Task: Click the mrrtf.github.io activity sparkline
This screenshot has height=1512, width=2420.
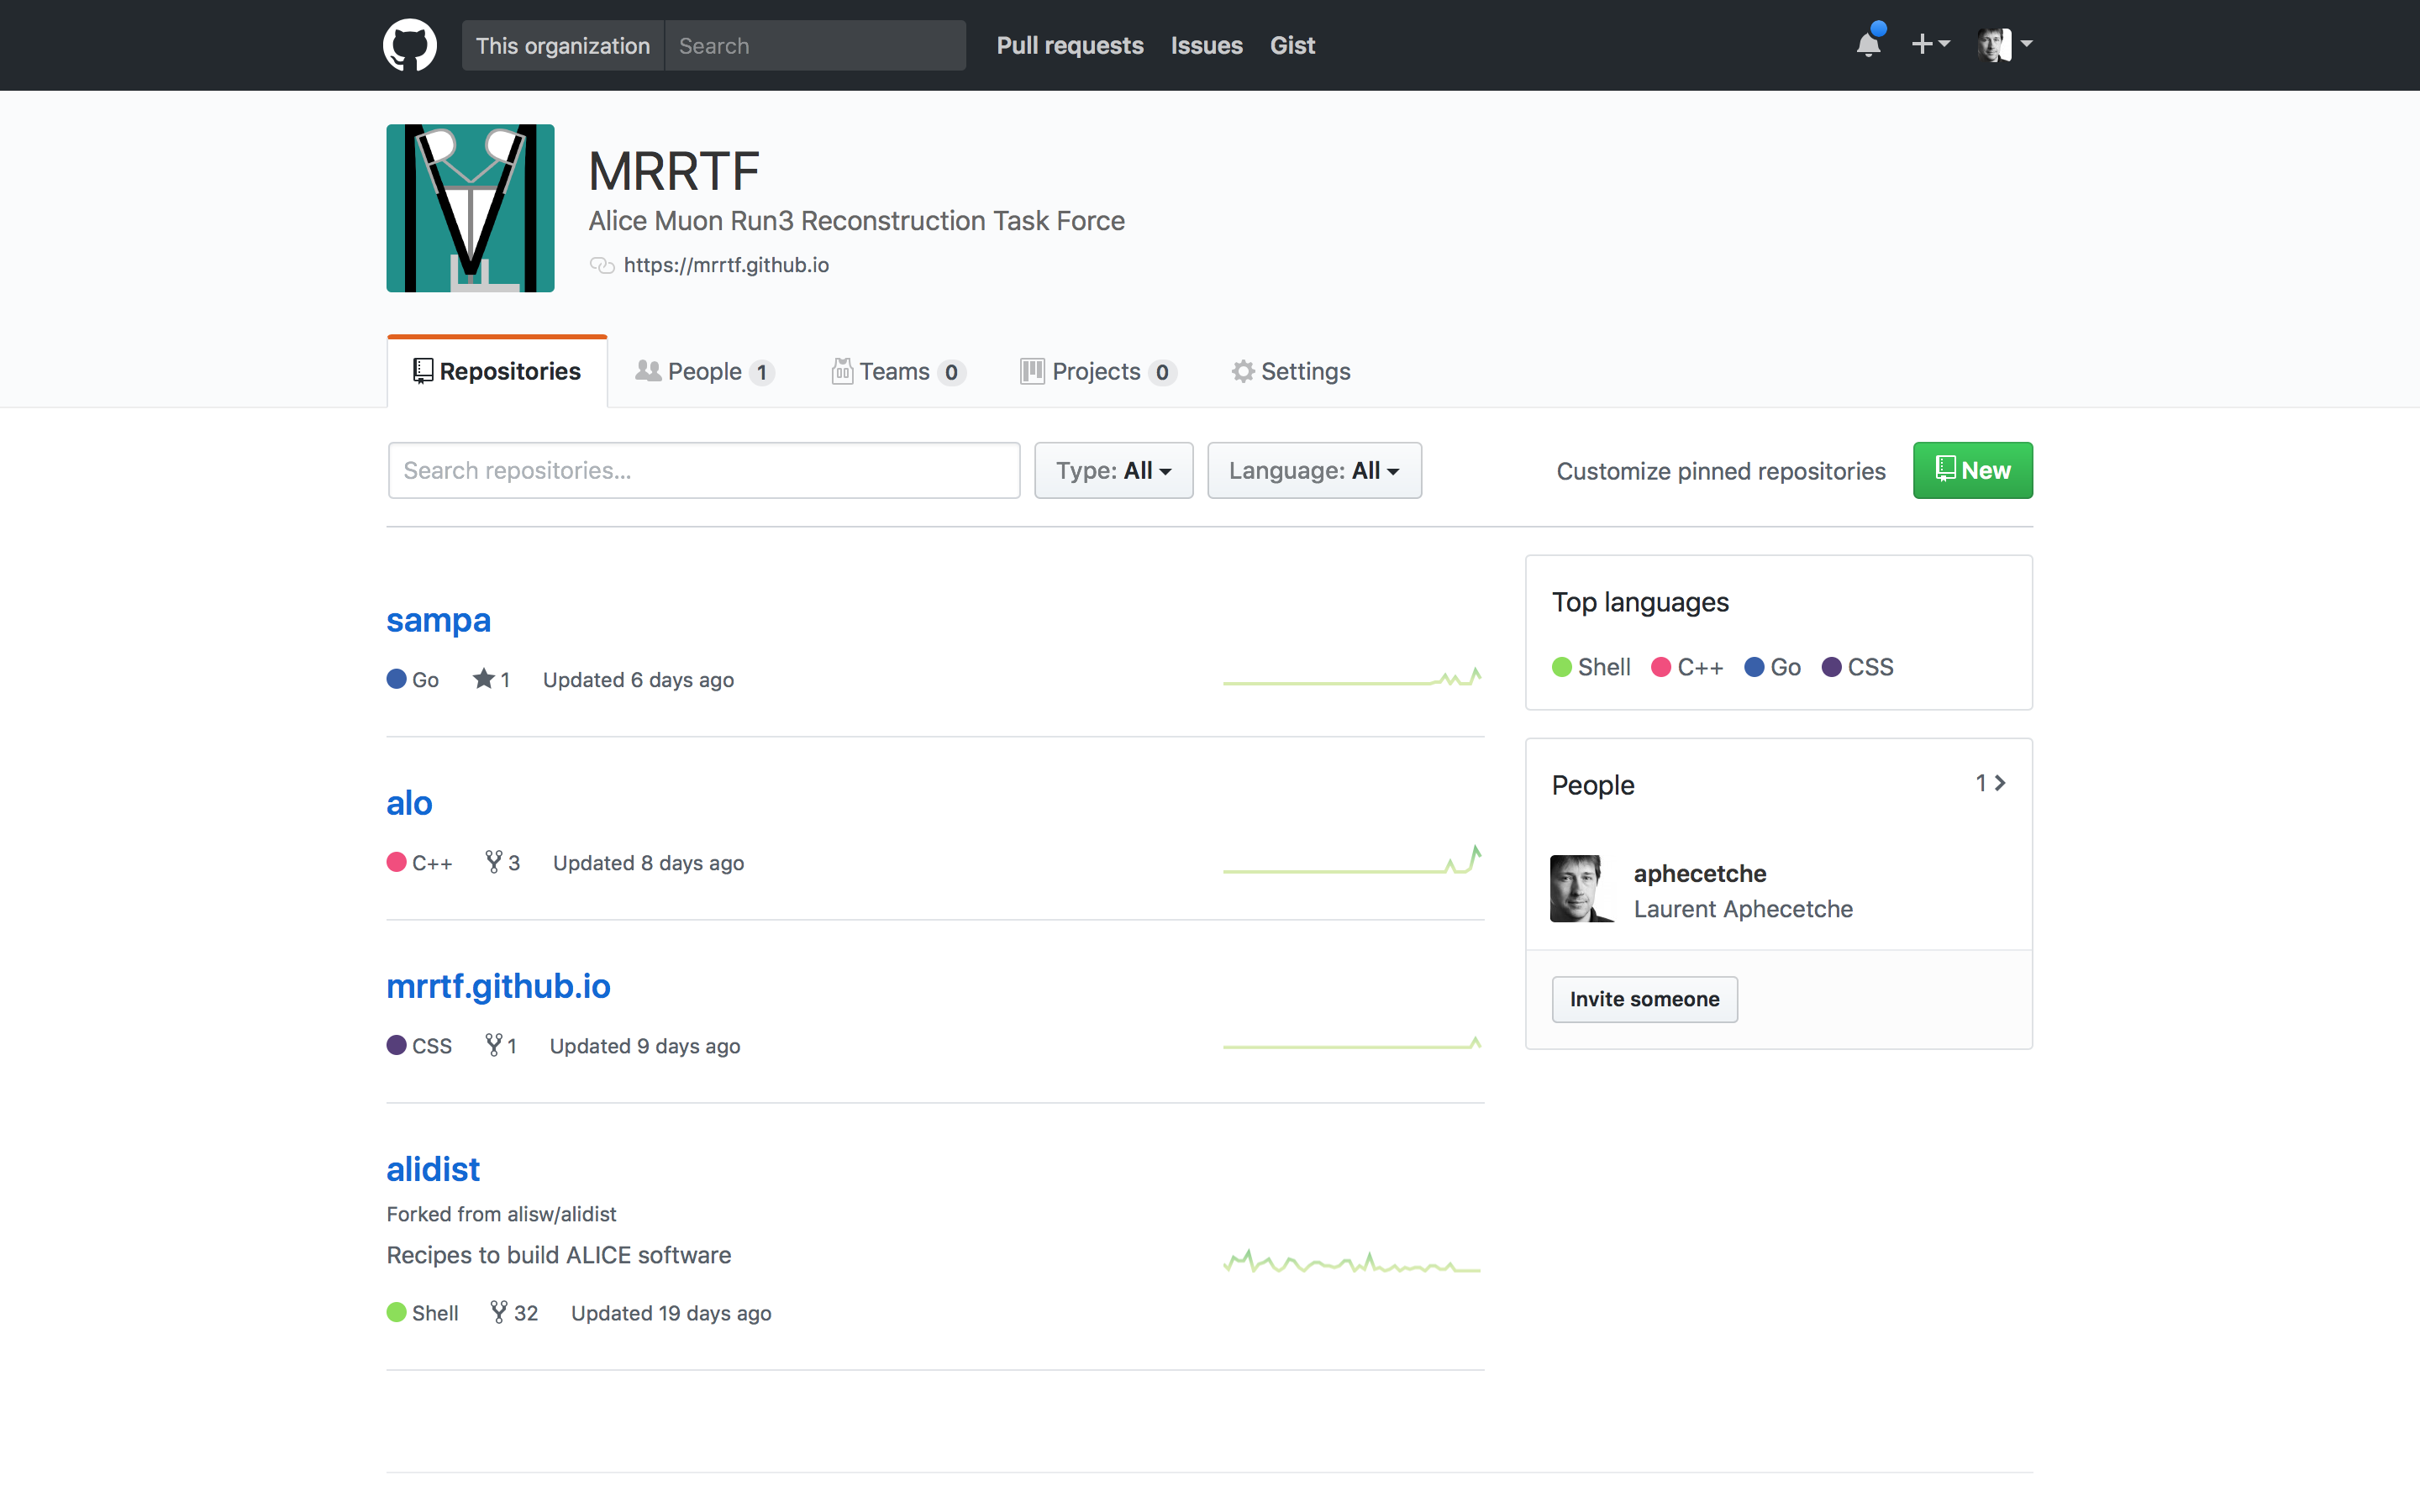Action: 1352,1043
